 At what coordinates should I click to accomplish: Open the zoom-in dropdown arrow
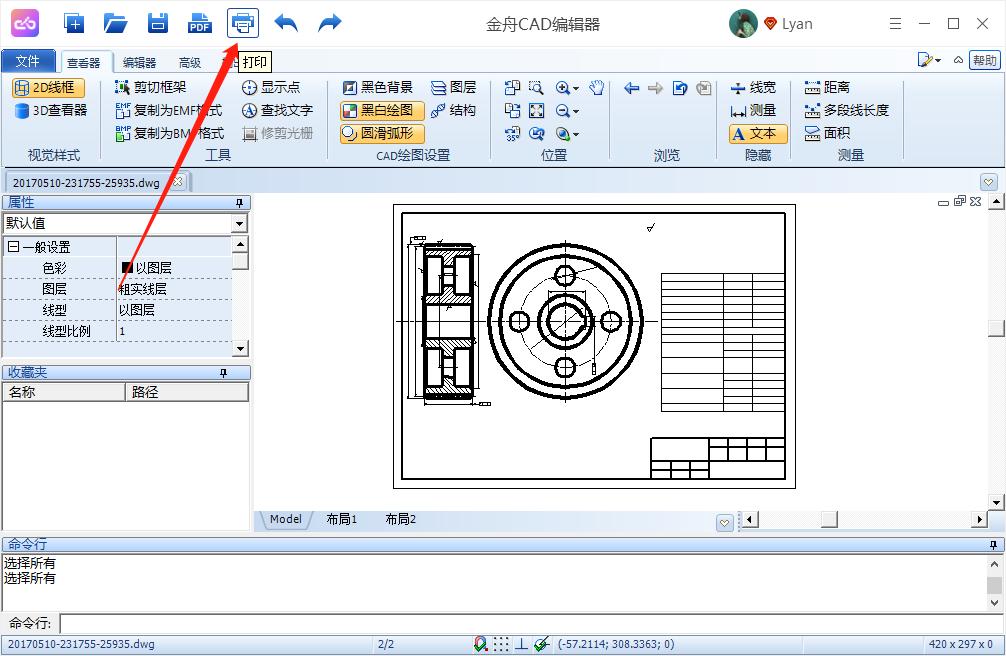click(576, 89)
